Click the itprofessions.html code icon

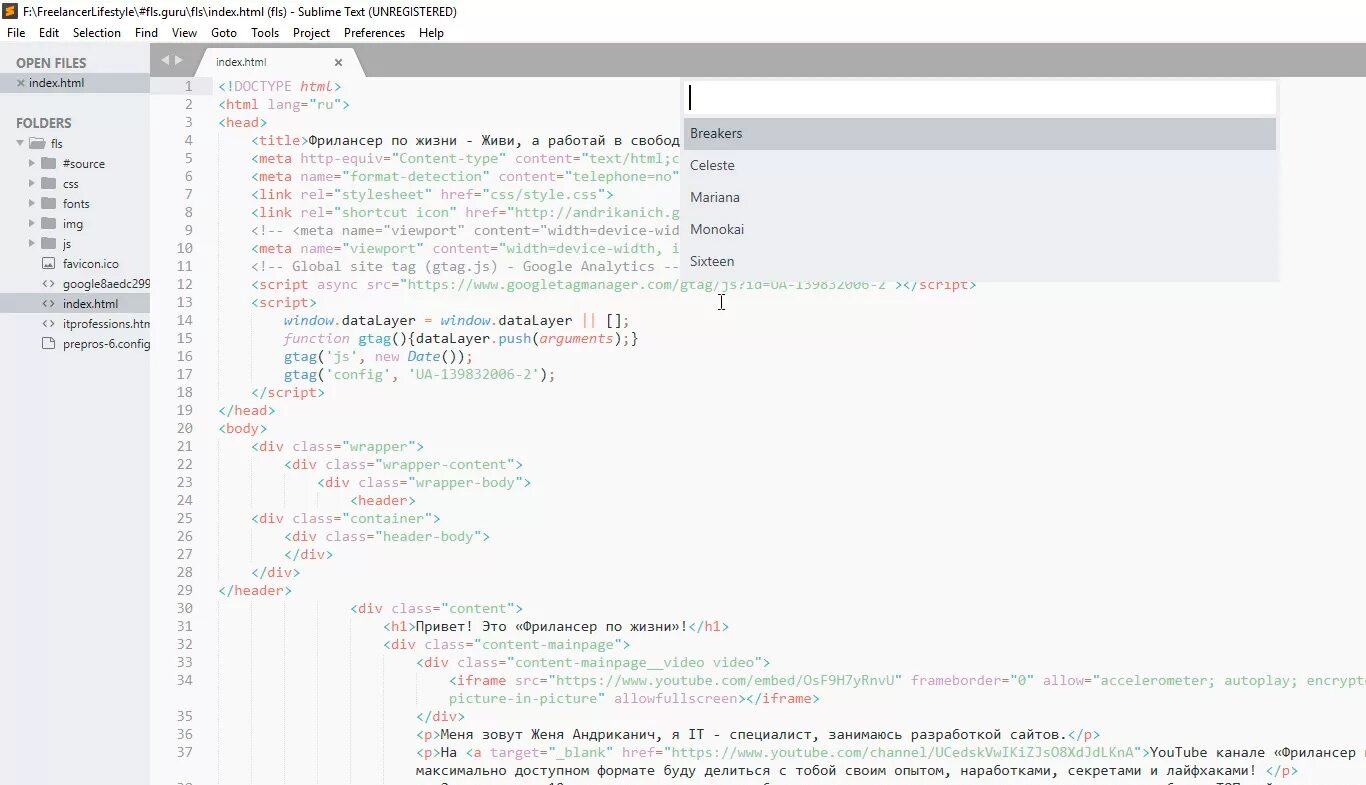pyautogui.click(x=49, y=323)
